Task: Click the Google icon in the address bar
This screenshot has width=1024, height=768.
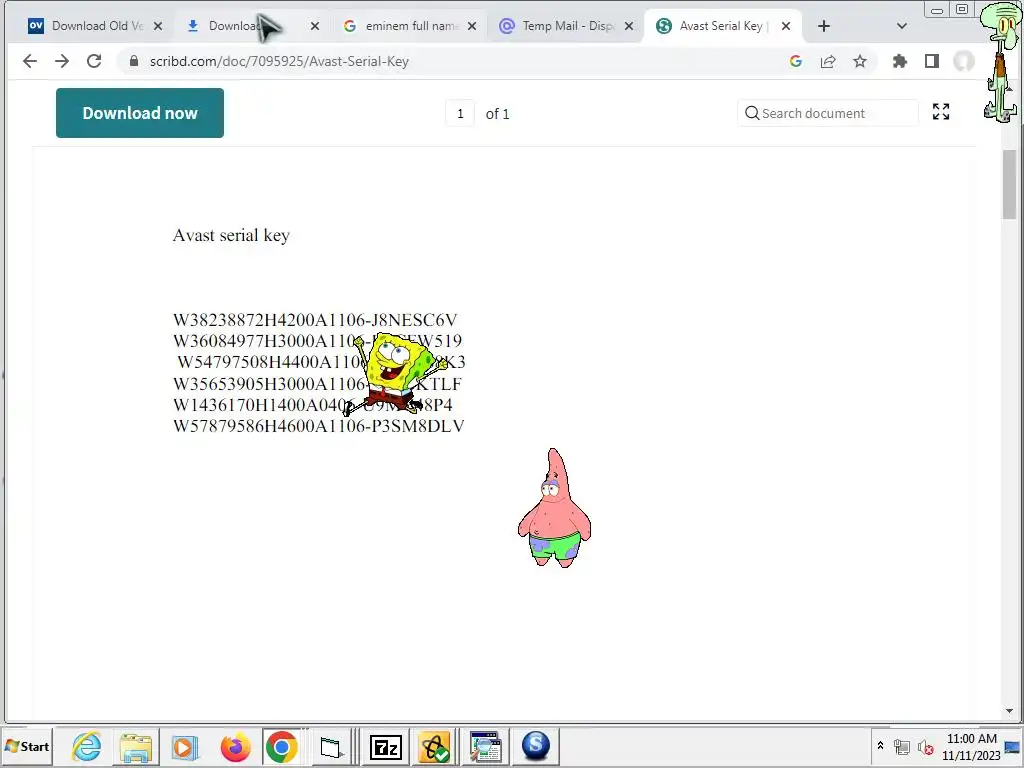Action: click(795, 61)
